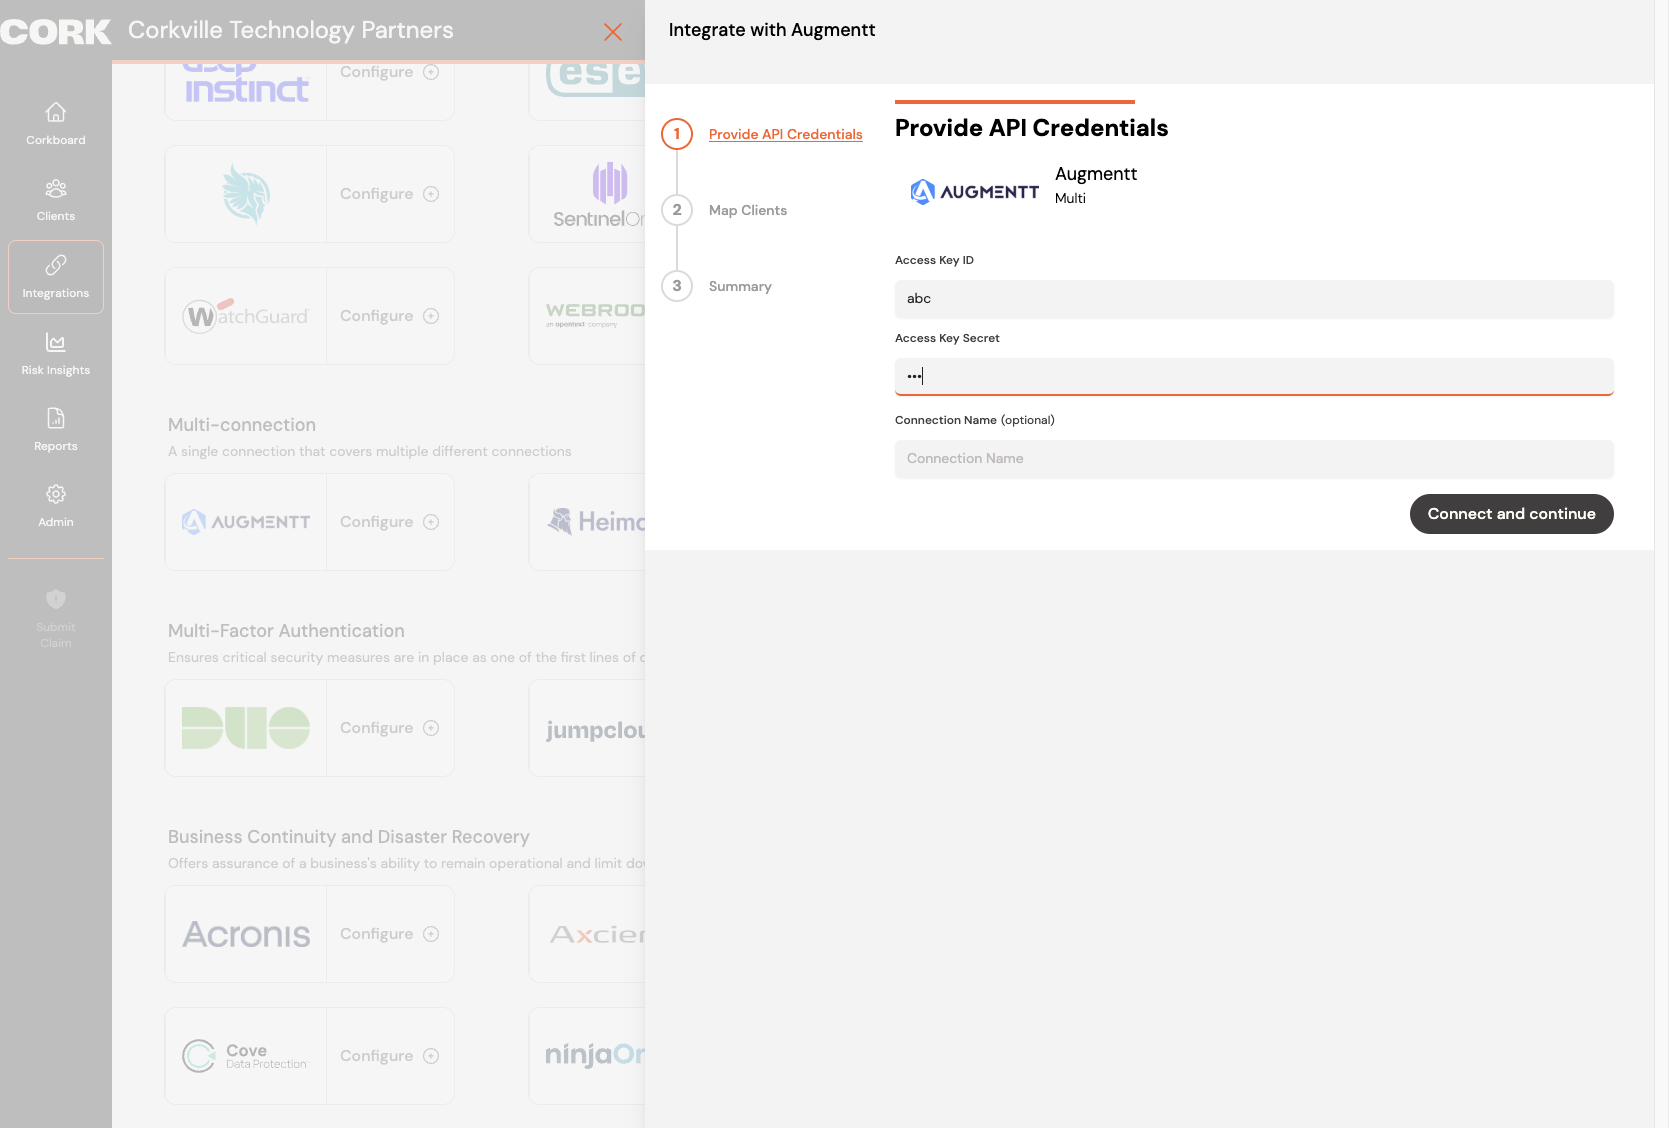Click the 'Multi-connection' section heading
1669x1128 pixels.
242,425
